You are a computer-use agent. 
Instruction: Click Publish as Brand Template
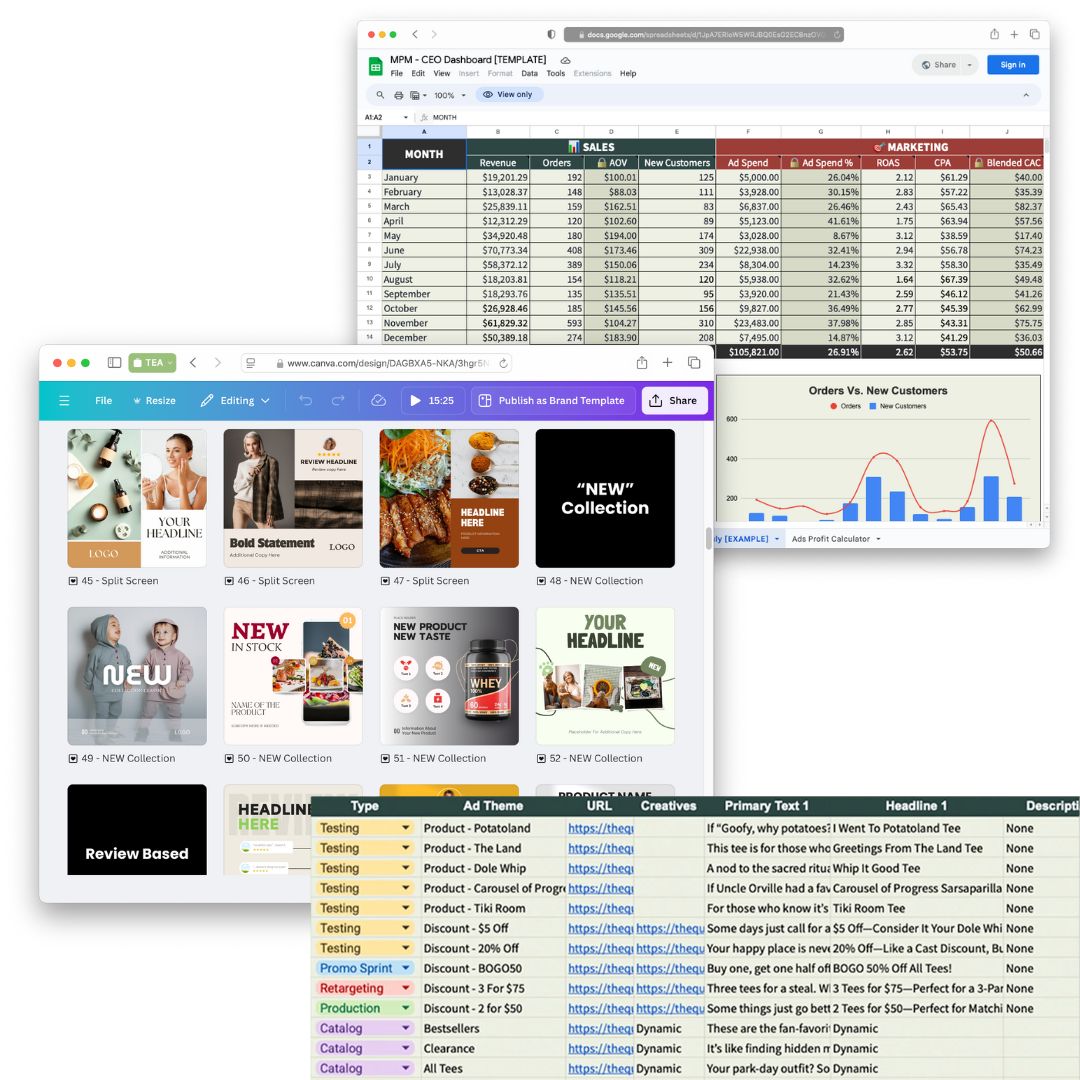tap(552, 400)
